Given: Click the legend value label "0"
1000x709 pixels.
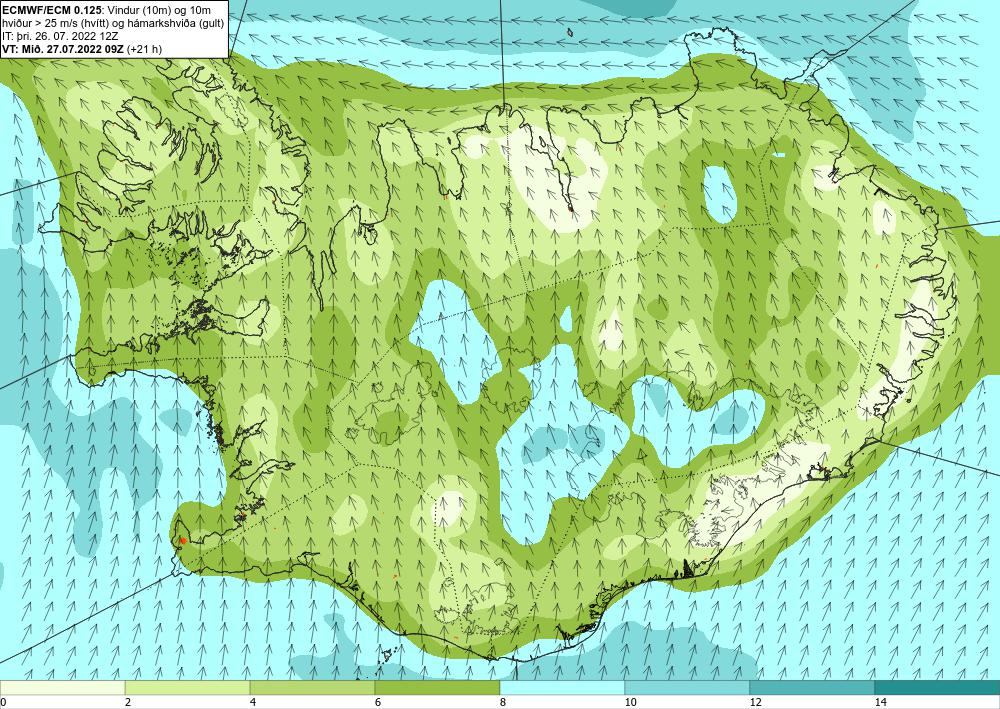Looking at the screenshot, I should click(3, 702).
